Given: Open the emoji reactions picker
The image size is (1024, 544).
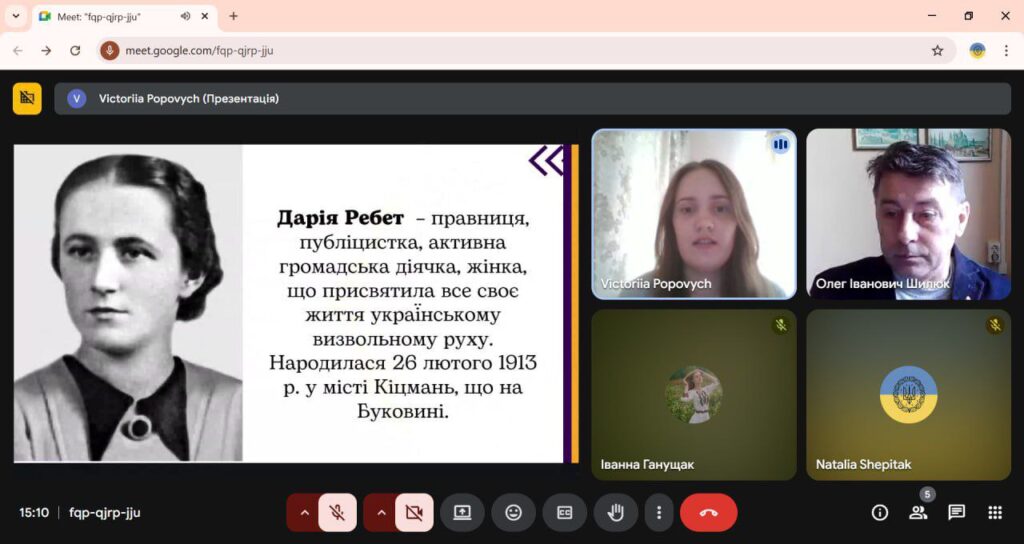Looking at the screenshot, I should tap(513, 513).
